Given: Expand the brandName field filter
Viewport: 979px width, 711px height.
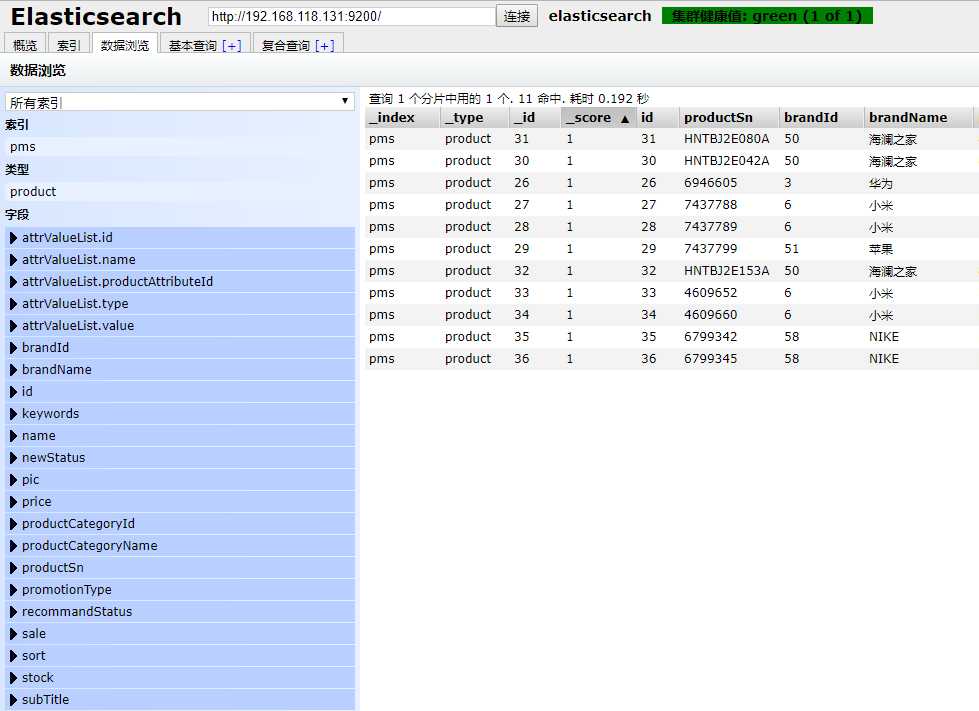Looking at the screenshot, I should [x=180, y=370].
